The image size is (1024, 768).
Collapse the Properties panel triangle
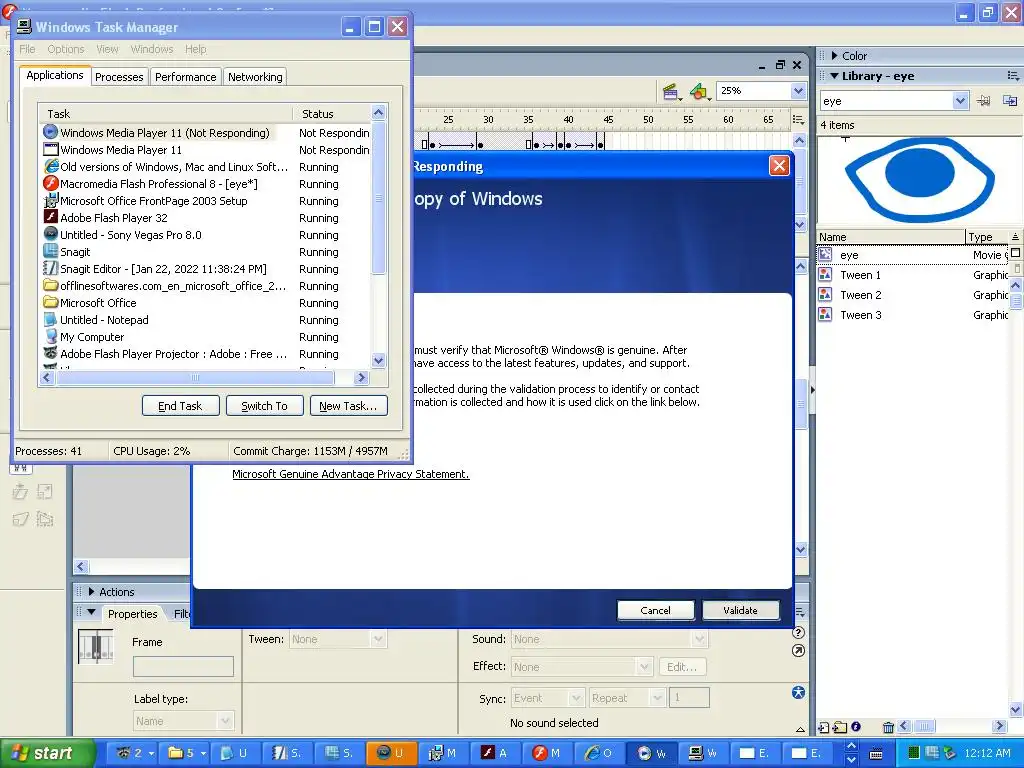click(91, 613)
